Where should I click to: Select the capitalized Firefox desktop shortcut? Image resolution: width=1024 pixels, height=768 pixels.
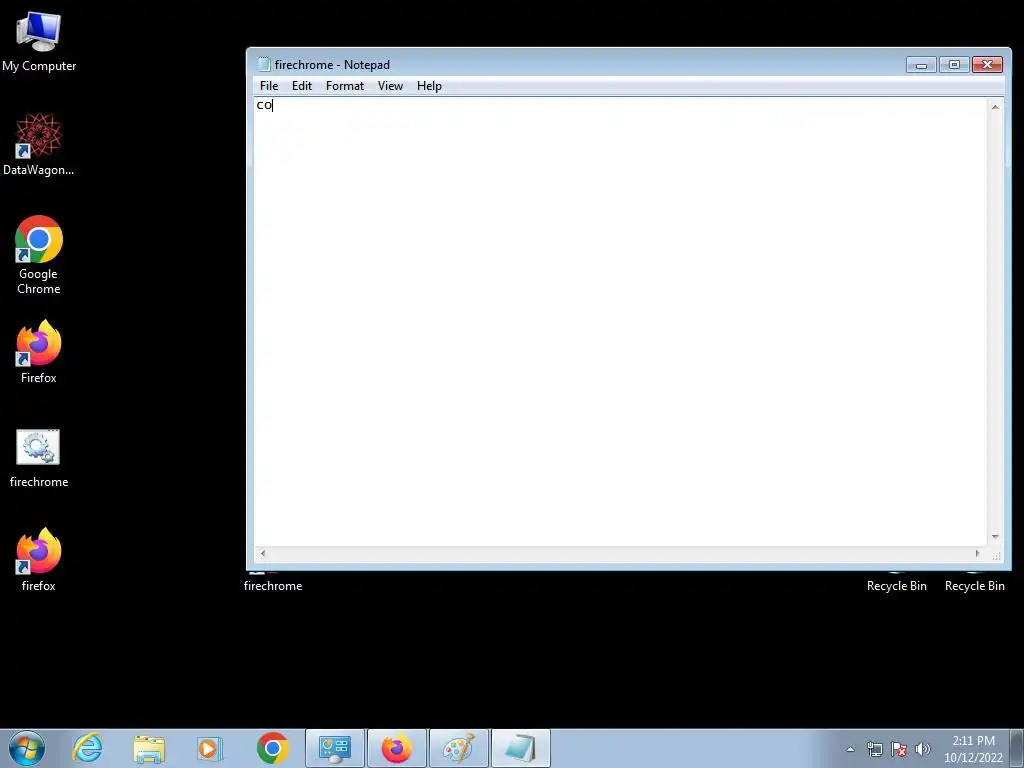pyautogui.click(x=39, y=351)
